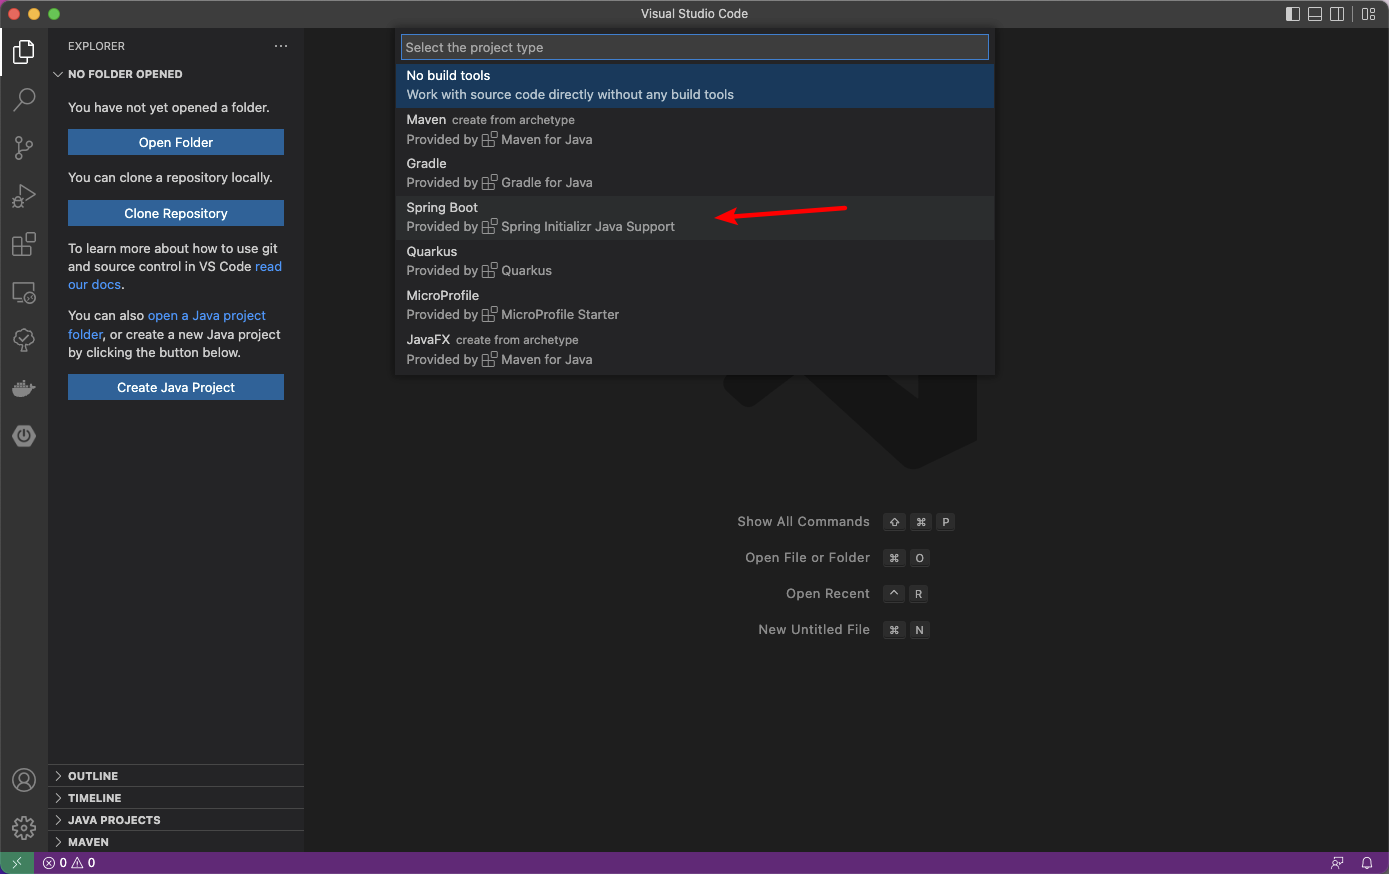Image resolution: width=1389 pixels, height=874 pixels.
Task: Collapse the No Folder Opened section
Action: point(176,74)
